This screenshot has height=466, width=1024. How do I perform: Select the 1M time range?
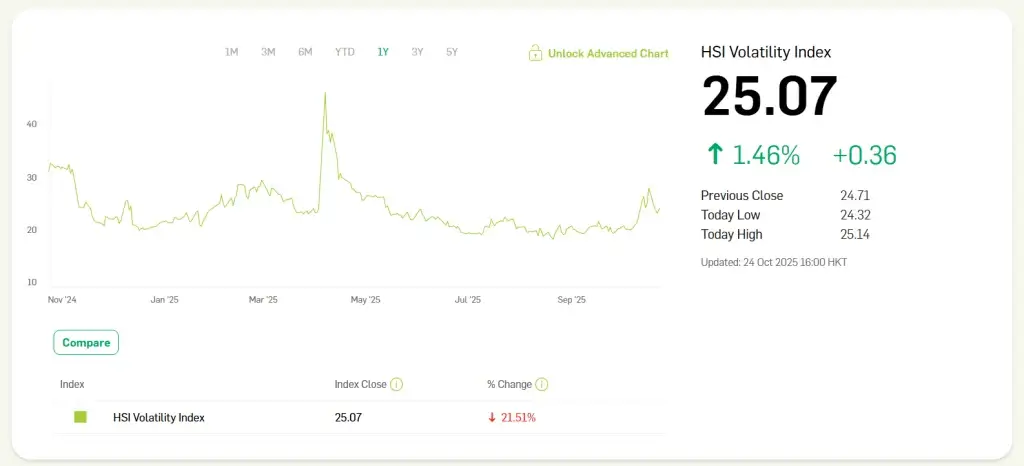pos(231,52)
